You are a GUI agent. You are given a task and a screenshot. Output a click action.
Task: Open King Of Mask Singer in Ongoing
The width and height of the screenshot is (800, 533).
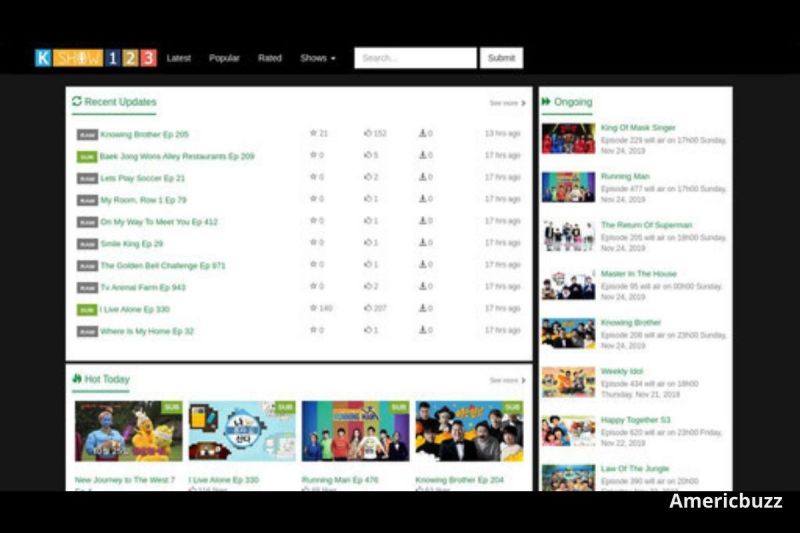[x=638, y=128]
